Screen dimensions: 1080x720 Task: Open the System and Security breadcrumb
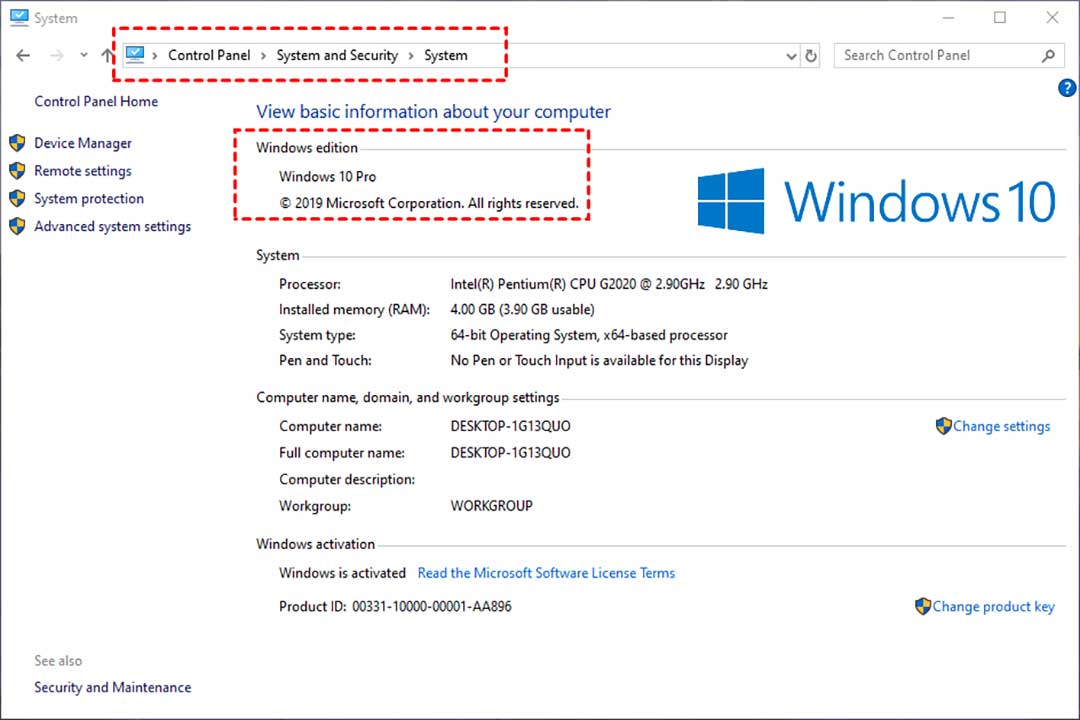tap(337, 55)
